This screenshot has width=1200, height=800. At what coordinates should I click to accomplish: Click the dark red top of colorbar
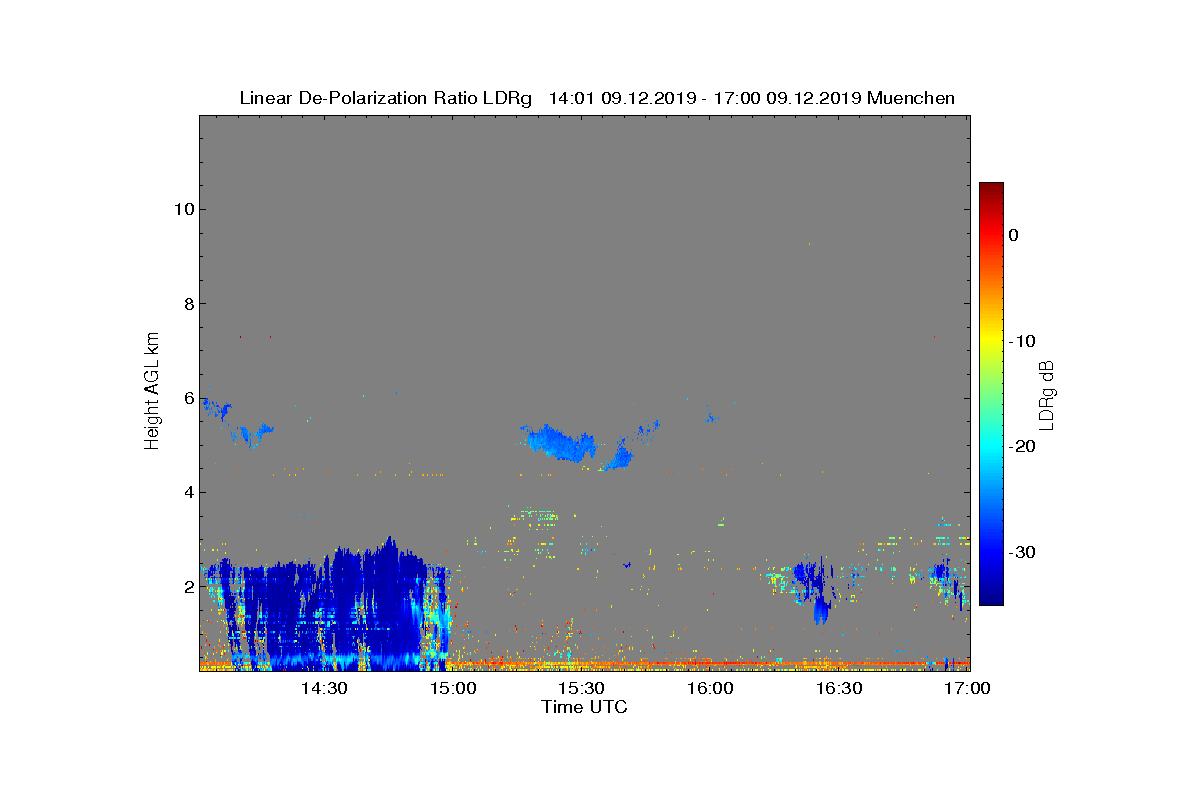991,188
